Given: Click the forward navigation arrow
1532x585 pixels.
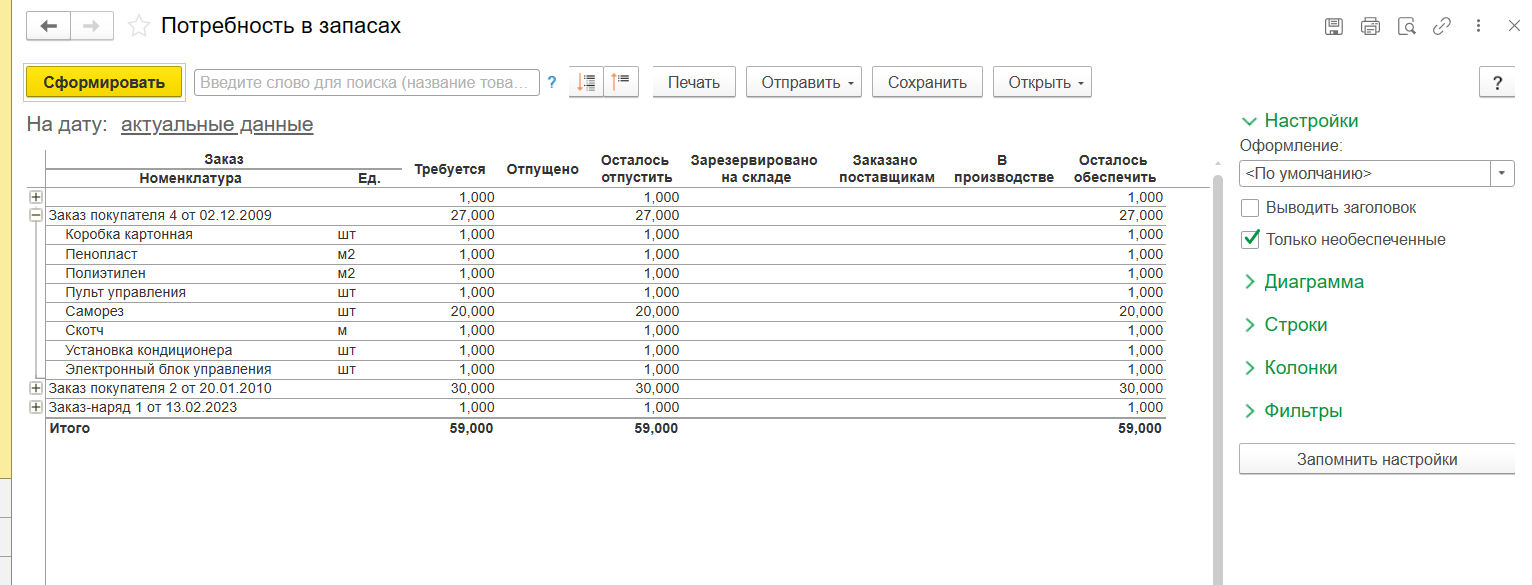Looking at the screenshot, I should coord(91,27).
